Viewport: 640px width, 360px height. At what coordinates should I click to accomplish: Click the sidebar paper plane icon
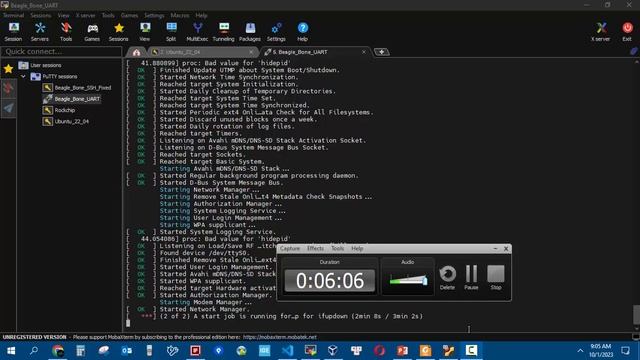[8, 108]
